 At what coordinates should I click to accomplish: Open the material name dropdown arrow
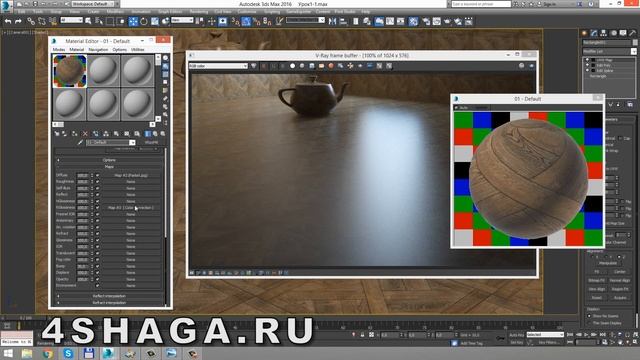pos(132,142)
